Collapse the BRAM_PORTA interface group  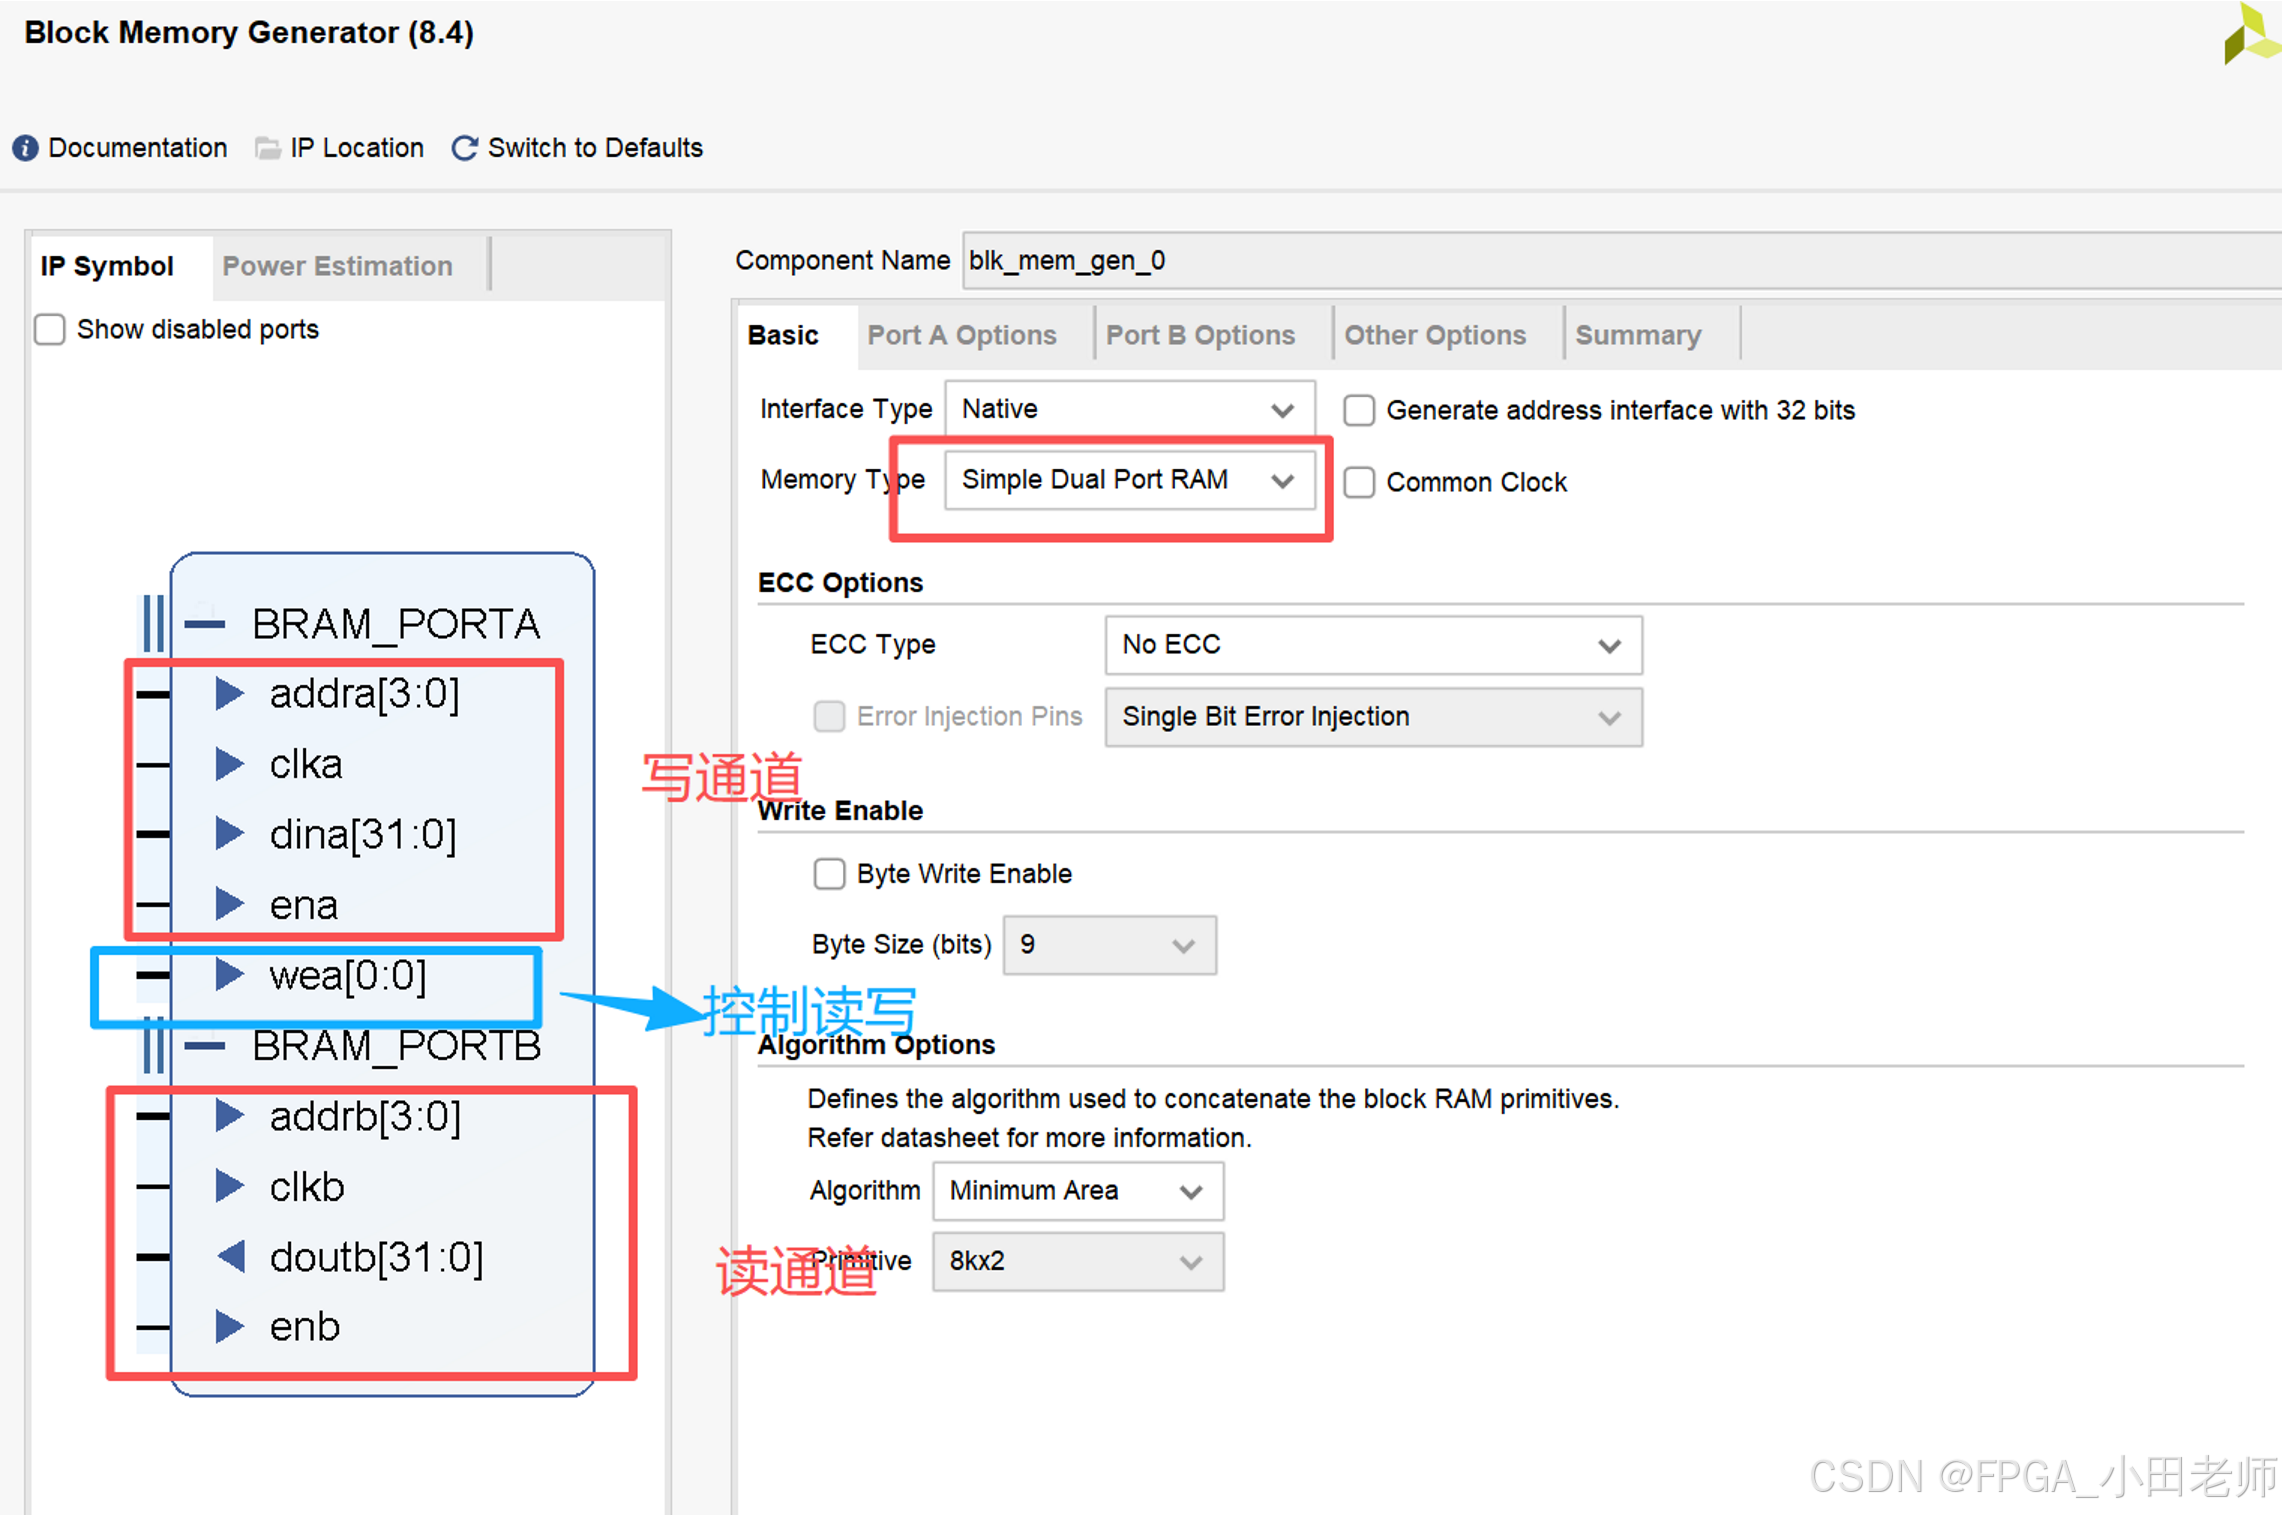click(x=205, y=624)
